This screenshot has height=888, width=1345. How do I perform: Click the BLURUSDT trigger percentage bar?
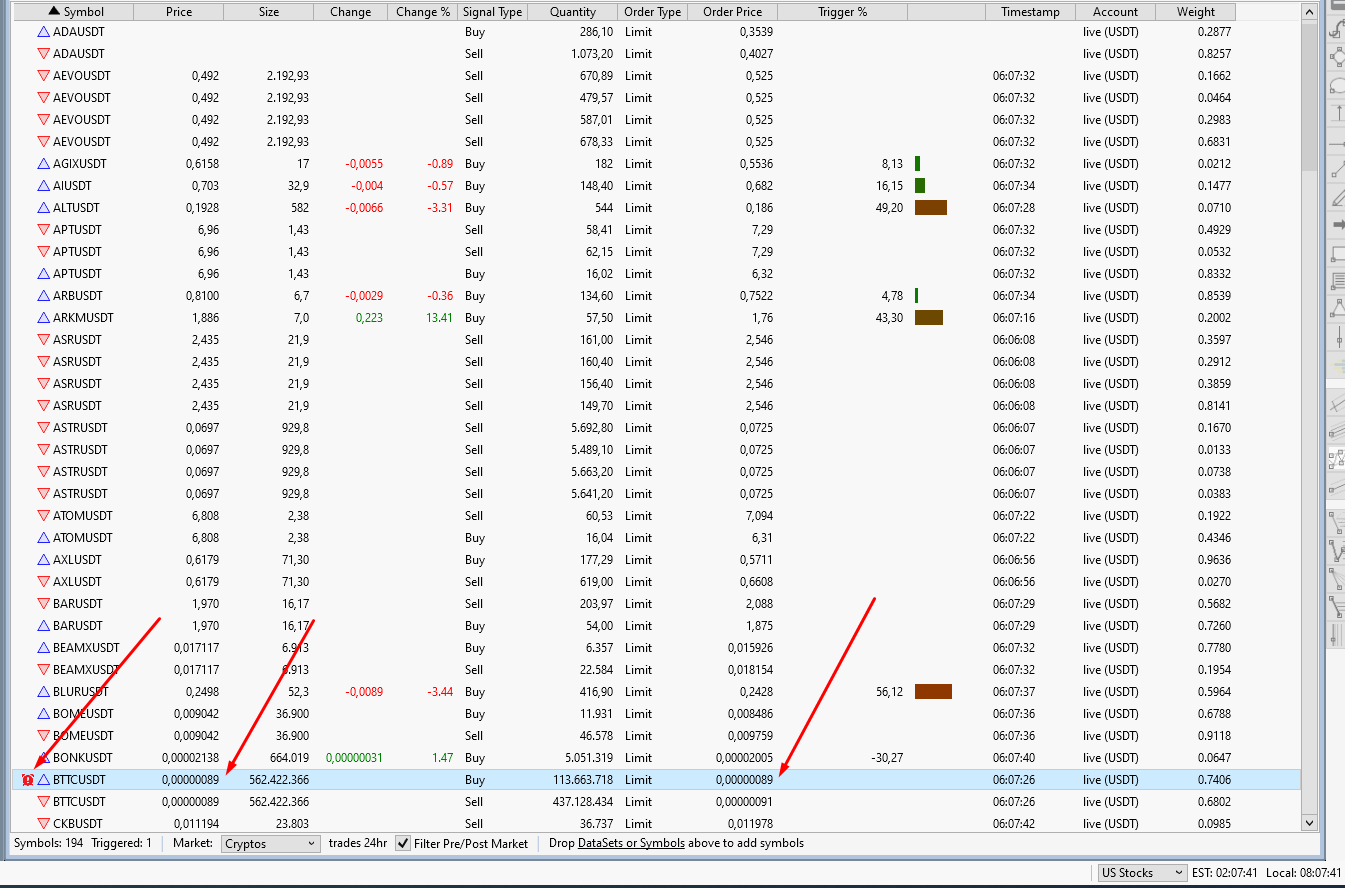[933, 692]
